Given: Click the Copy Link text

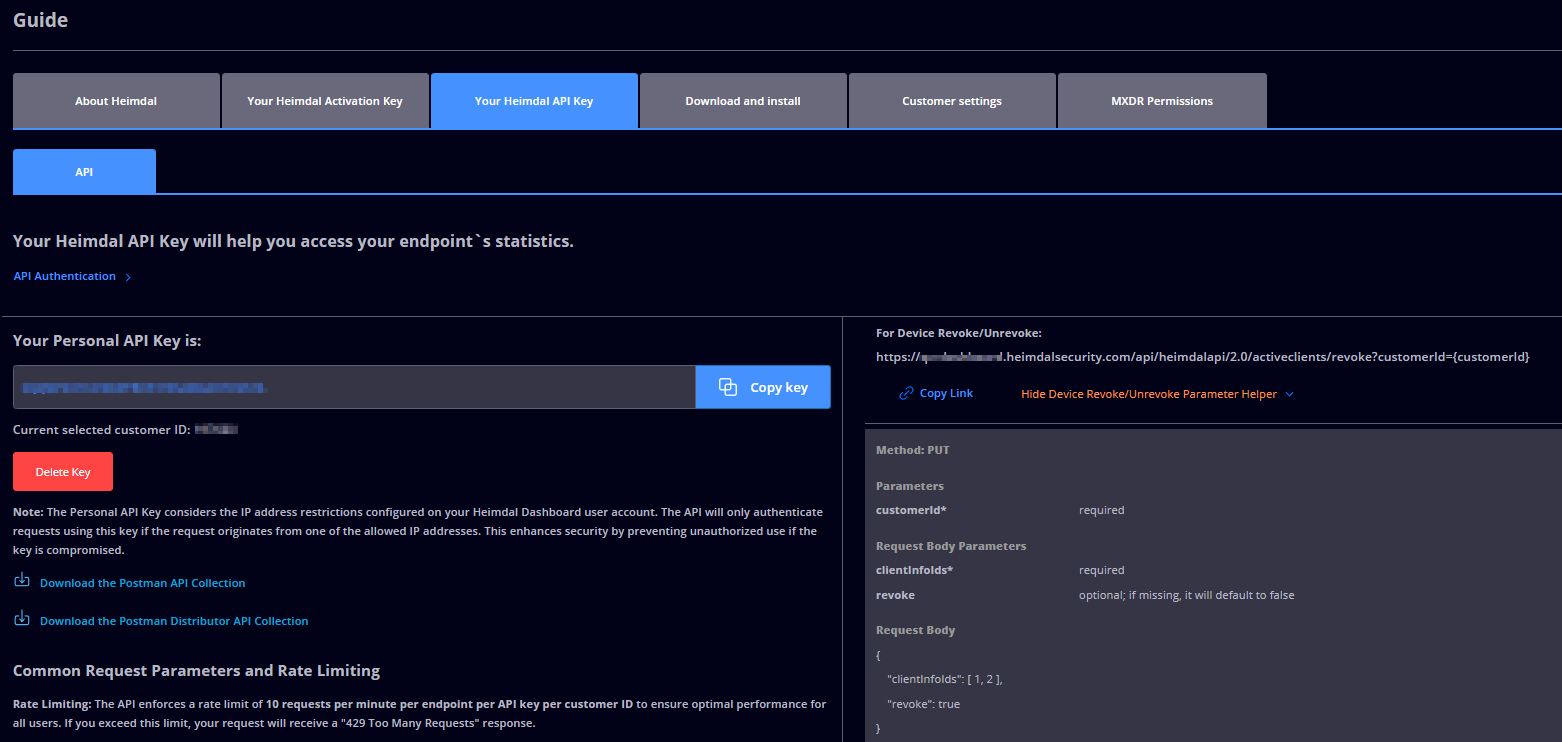Looking at the screenshot, I should [x=946, y=394].
